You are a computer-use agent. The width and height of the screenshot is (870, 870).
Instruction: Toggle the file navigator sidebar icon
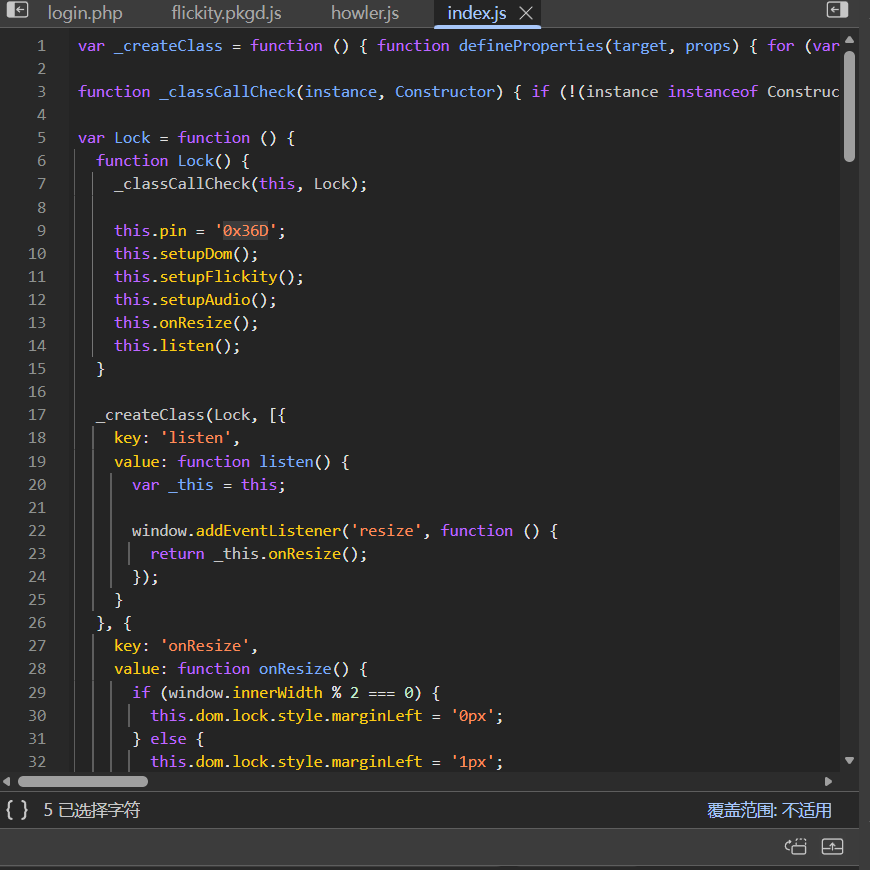(x=17, y=10)
